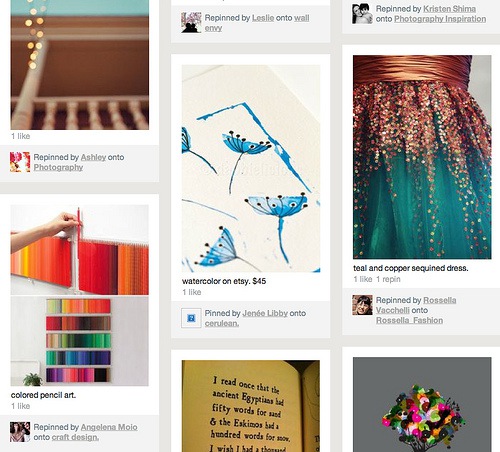
Task: Click Angelena Moio's avatar photo
Action: [x=20, y=432]
